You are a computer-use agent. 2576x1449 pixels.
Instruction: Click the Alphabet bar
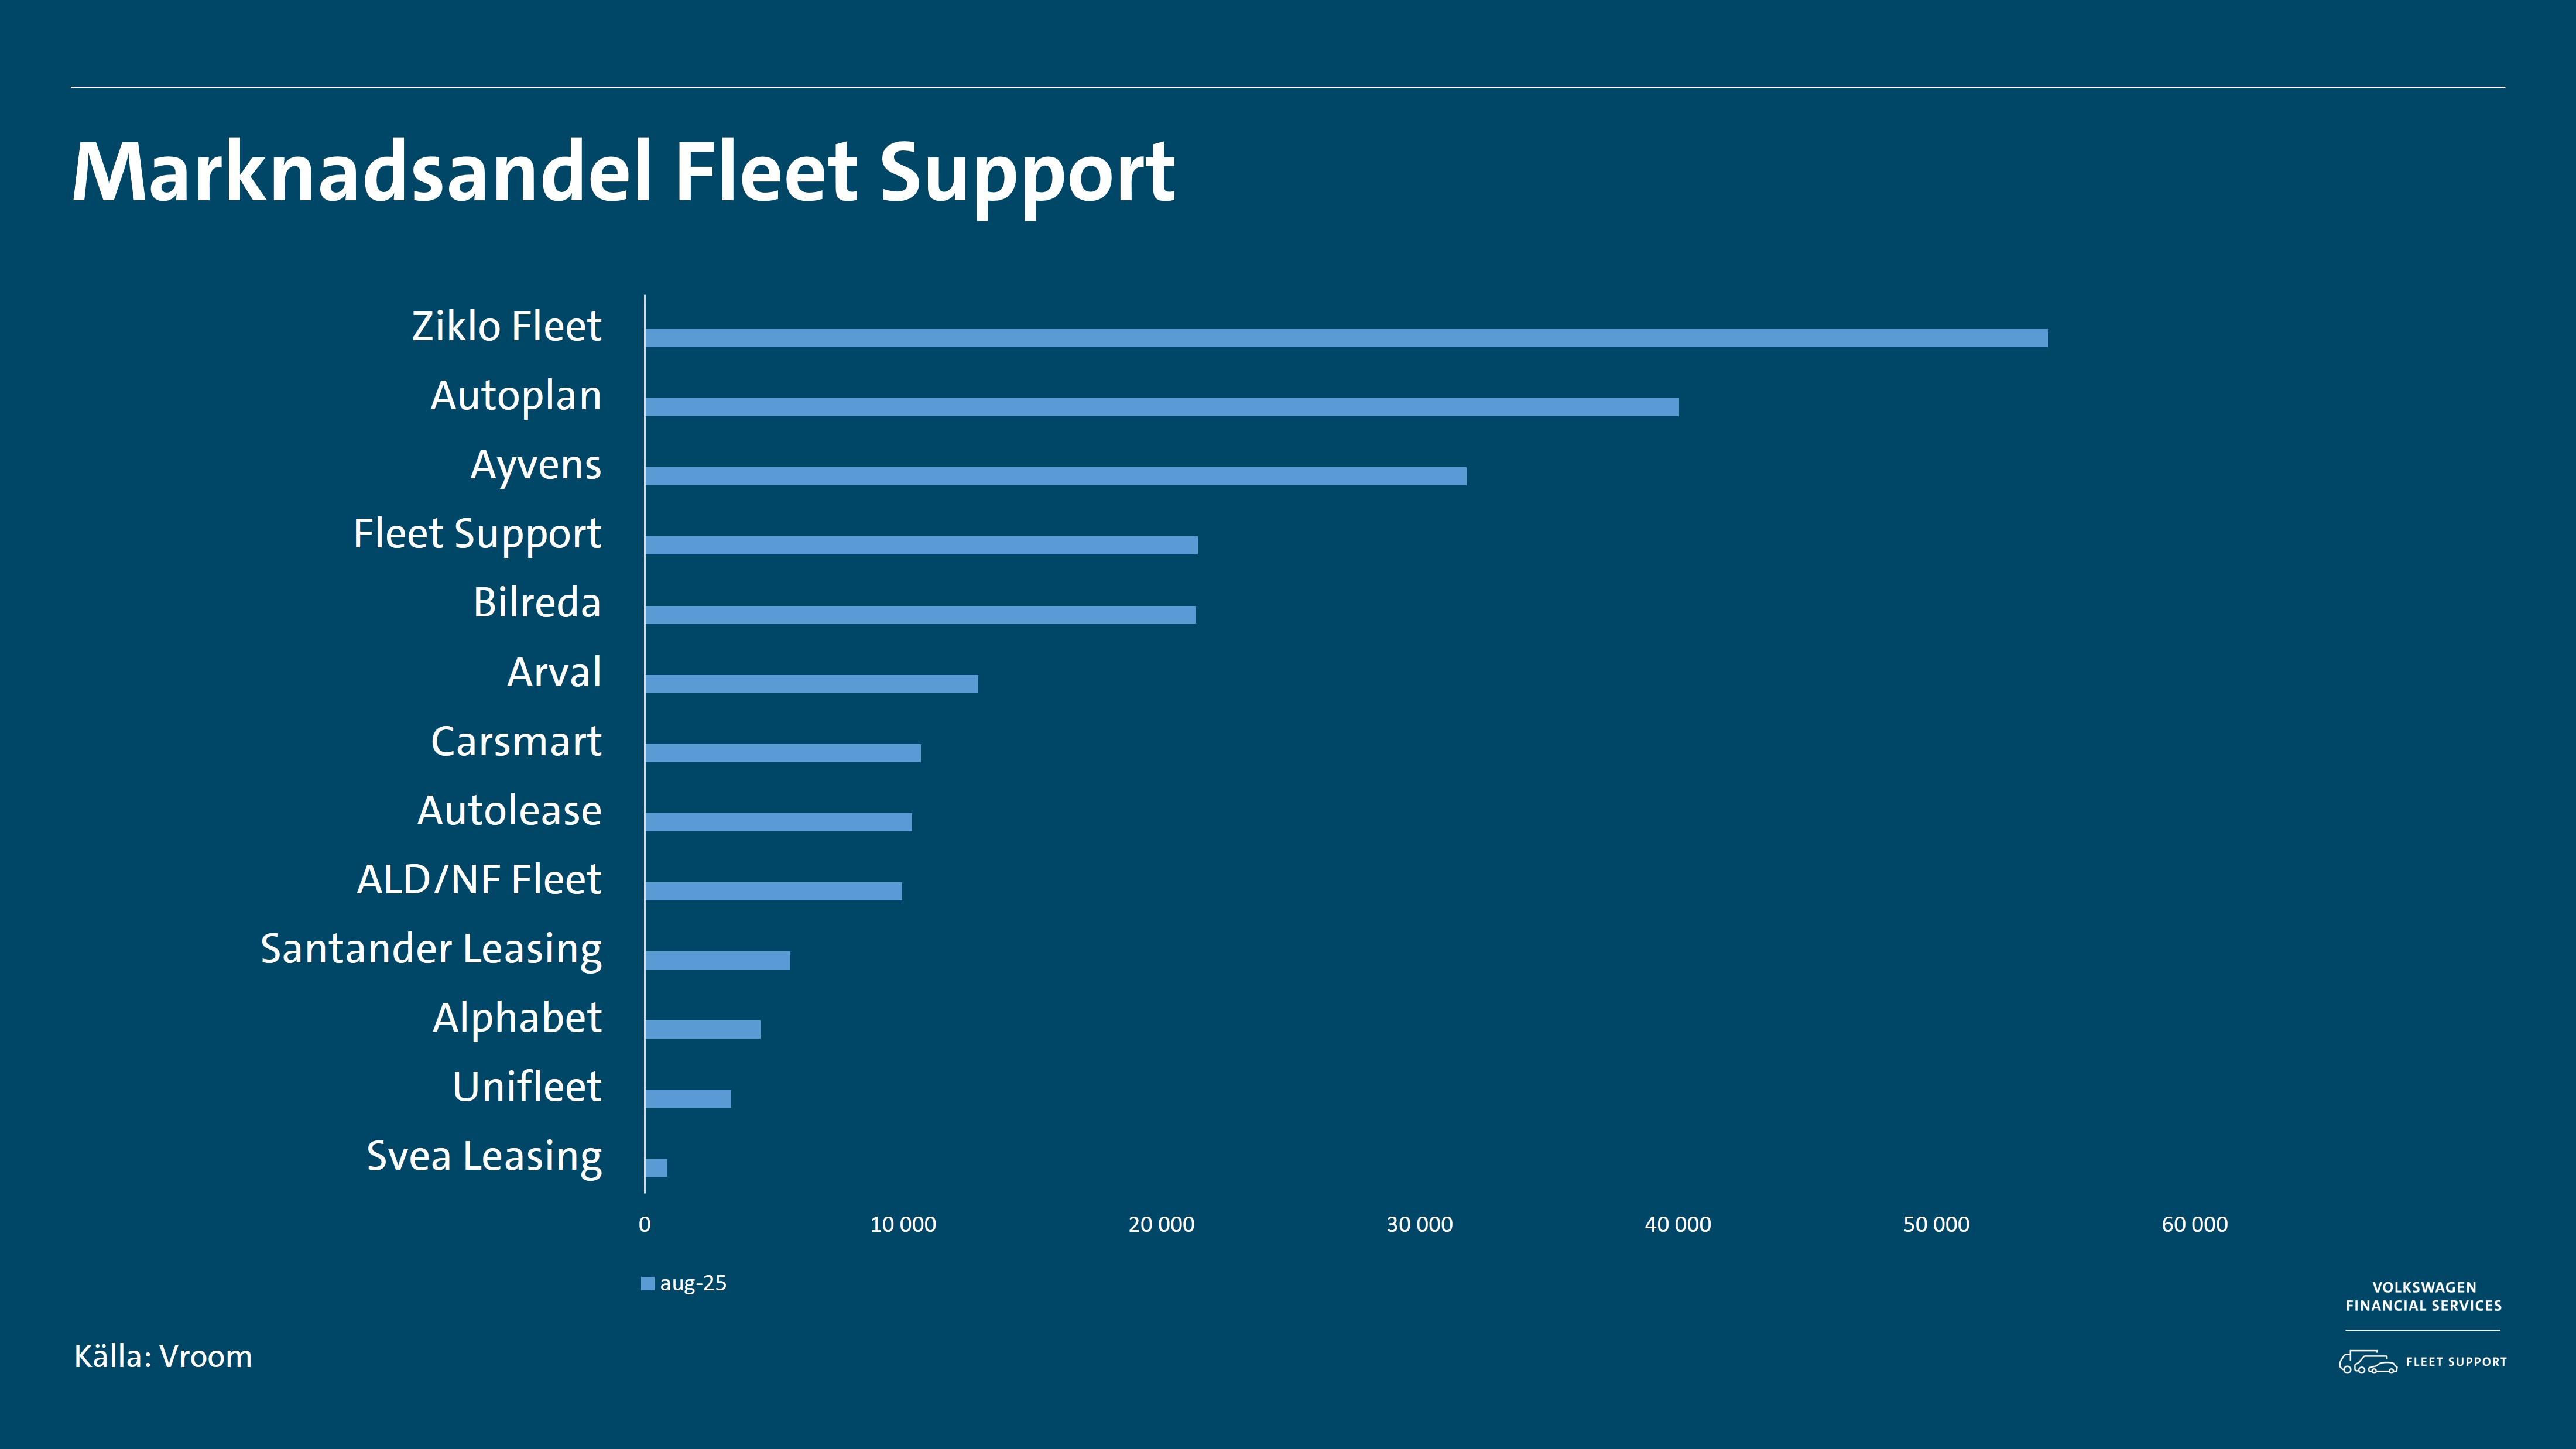702,1029
